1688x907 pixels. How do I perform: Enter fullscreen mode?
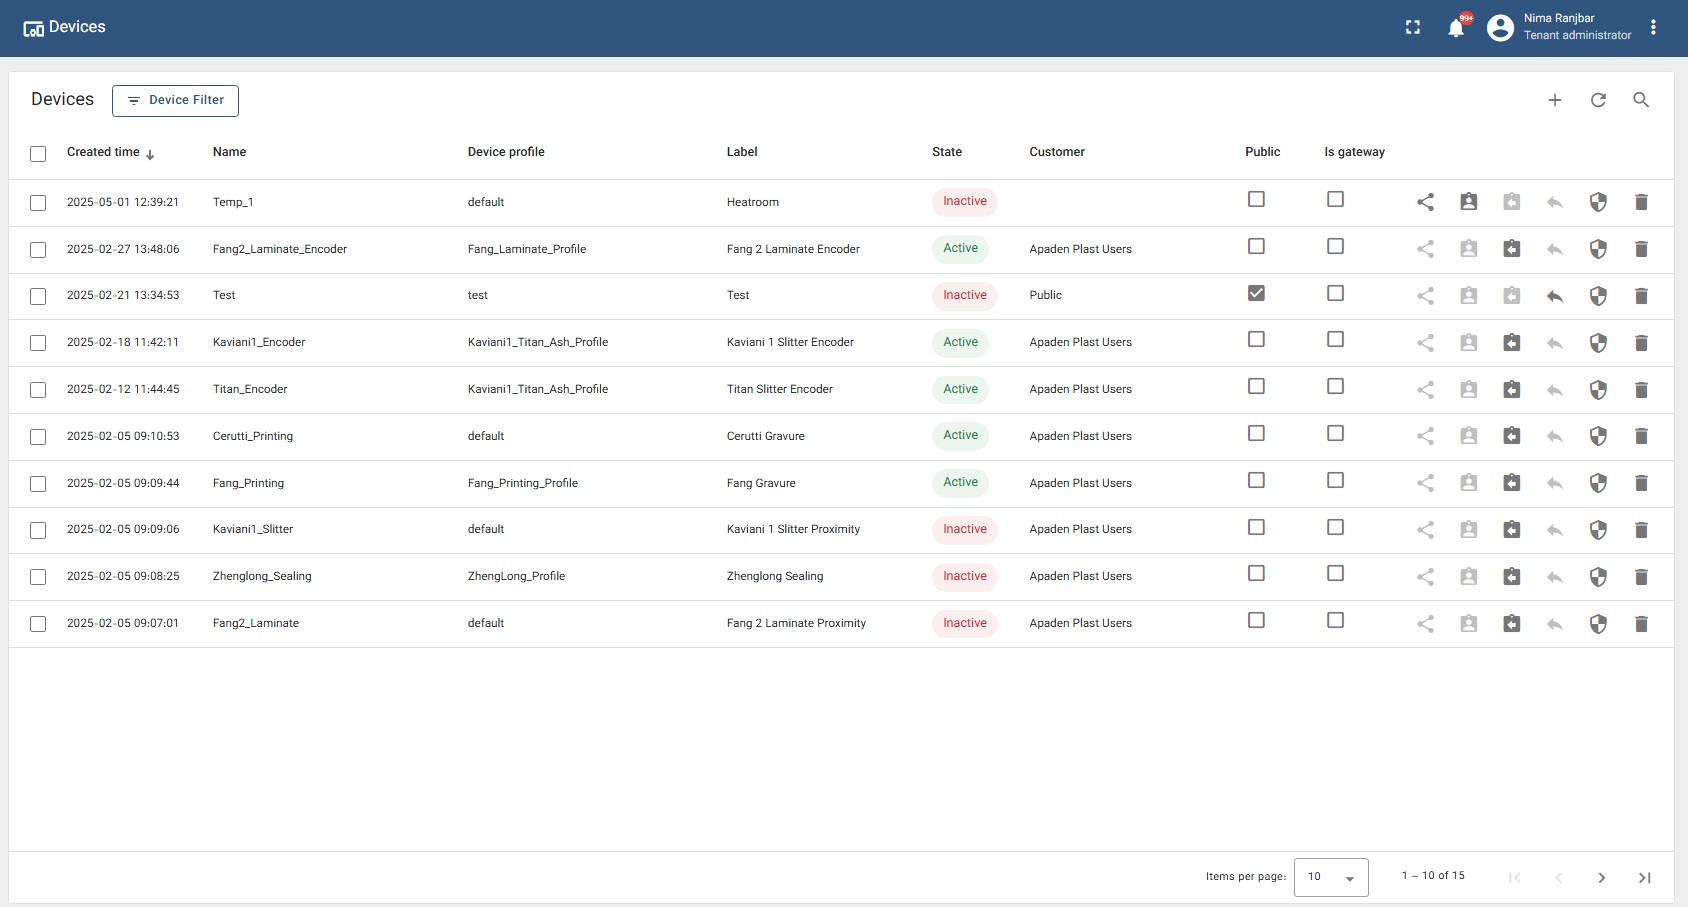(x=1412, y=27)
